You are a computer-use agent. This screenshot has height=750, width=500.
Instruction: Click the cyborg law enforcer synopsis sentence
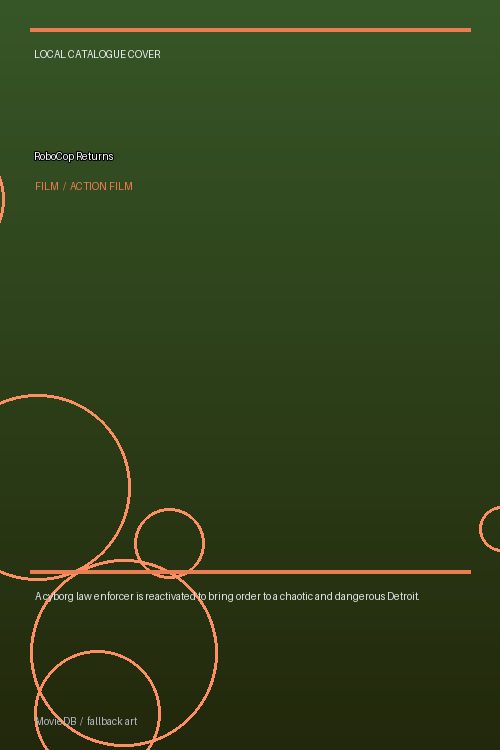(x=227, y=596)
